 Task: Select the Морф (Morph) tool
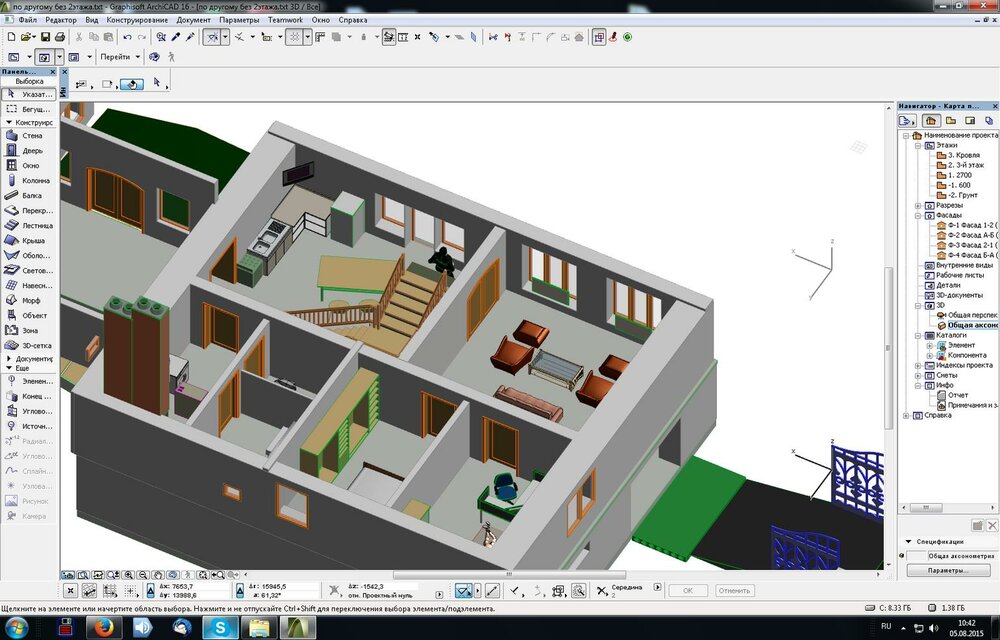[30, 300]
